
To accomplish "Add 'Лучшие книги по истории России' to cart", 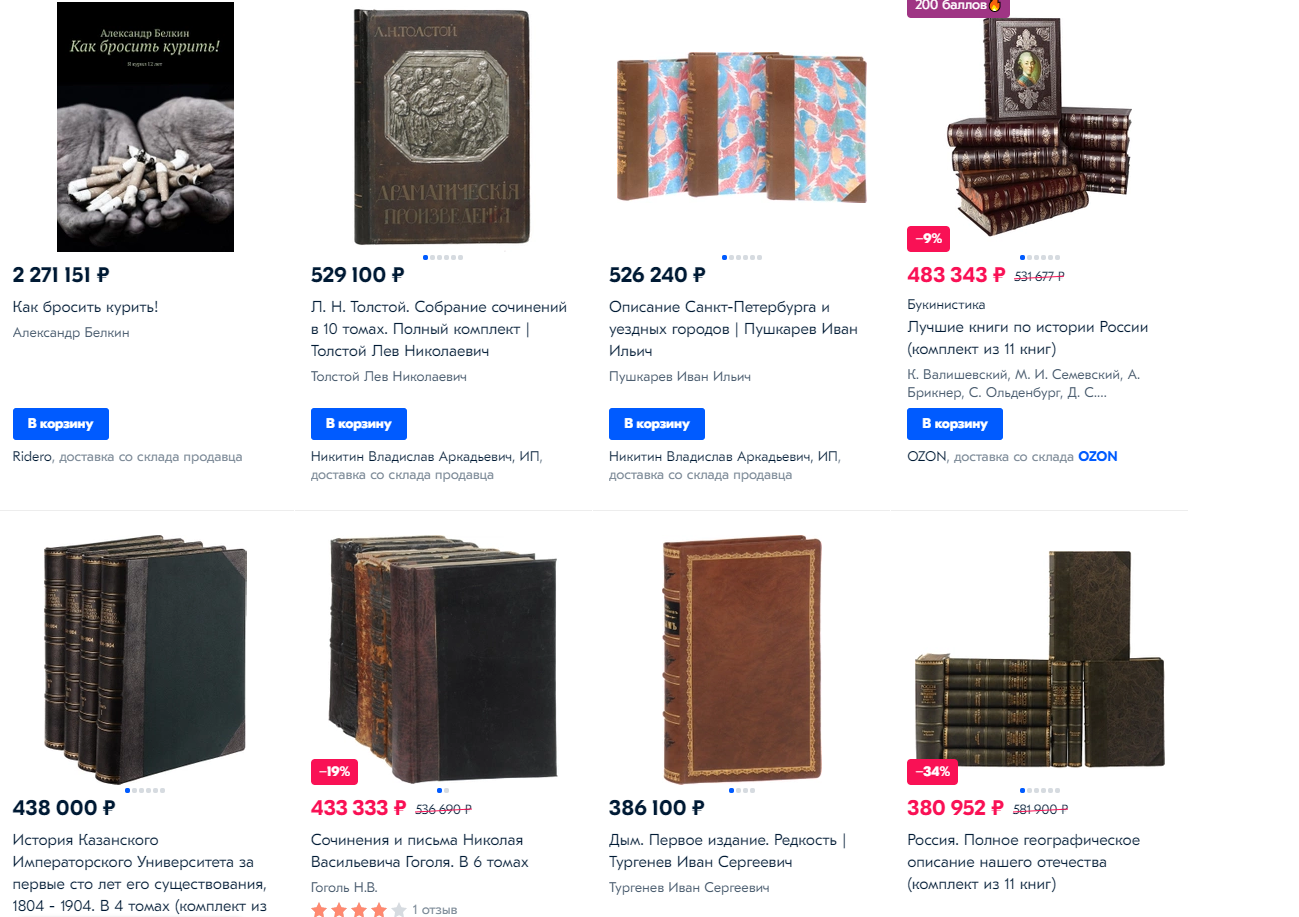I will point(955,424).
